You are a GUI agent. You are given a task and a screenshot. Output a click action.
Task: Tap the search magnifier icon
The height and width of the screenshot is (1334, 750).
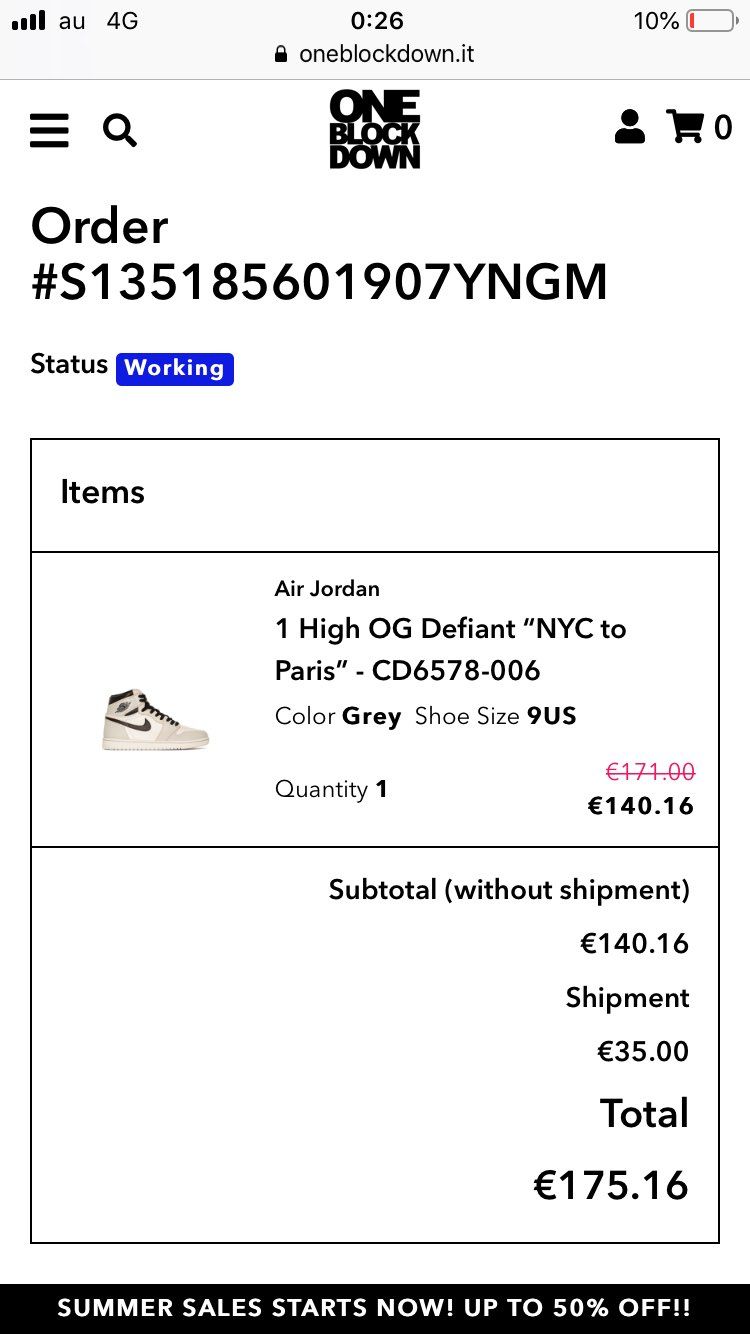119,130
